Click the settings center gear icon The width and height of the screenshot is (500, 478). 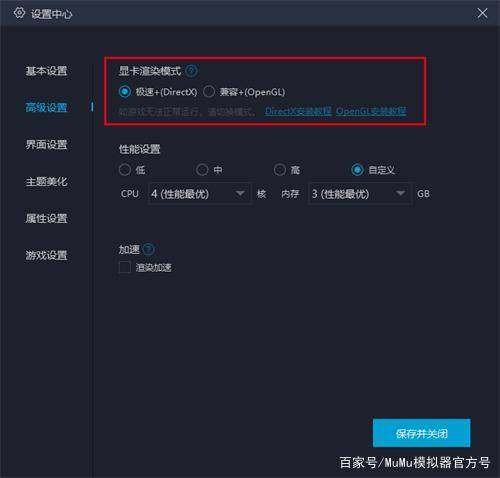coord(19,13)
